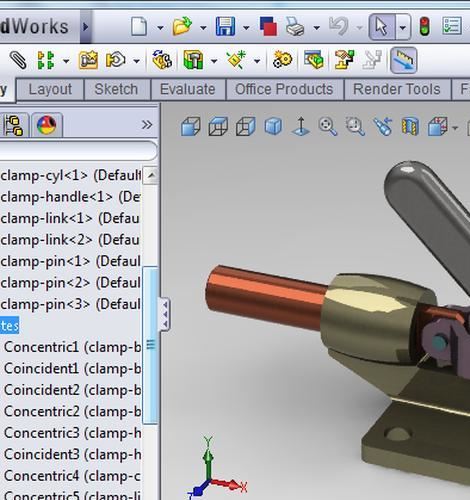Click the Open folder icon
This screenshot has width=470, height=500.
coord(182,27)
